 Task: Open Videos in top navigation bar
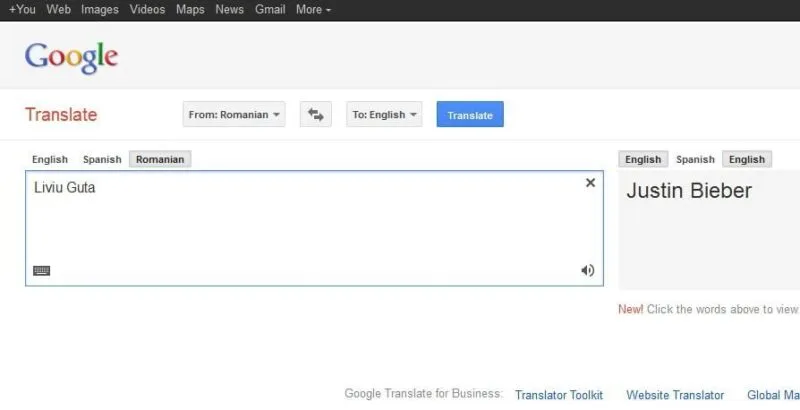point(147,9)
